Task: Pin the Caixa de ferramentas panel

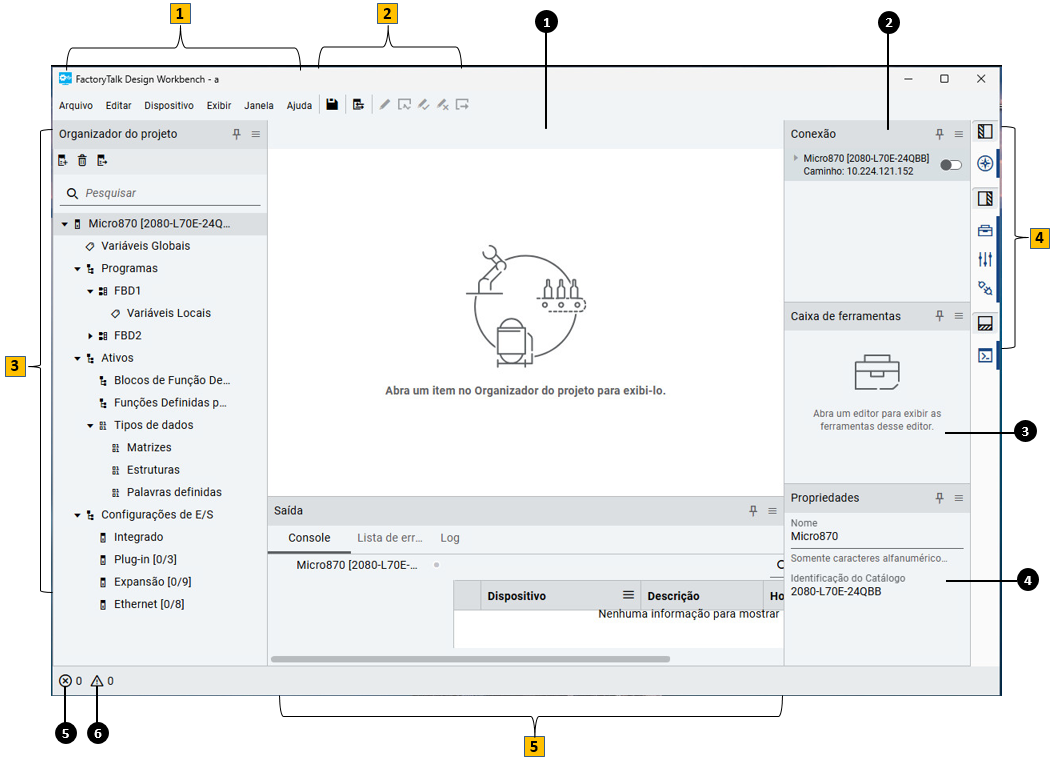Action: pos(940,316)
